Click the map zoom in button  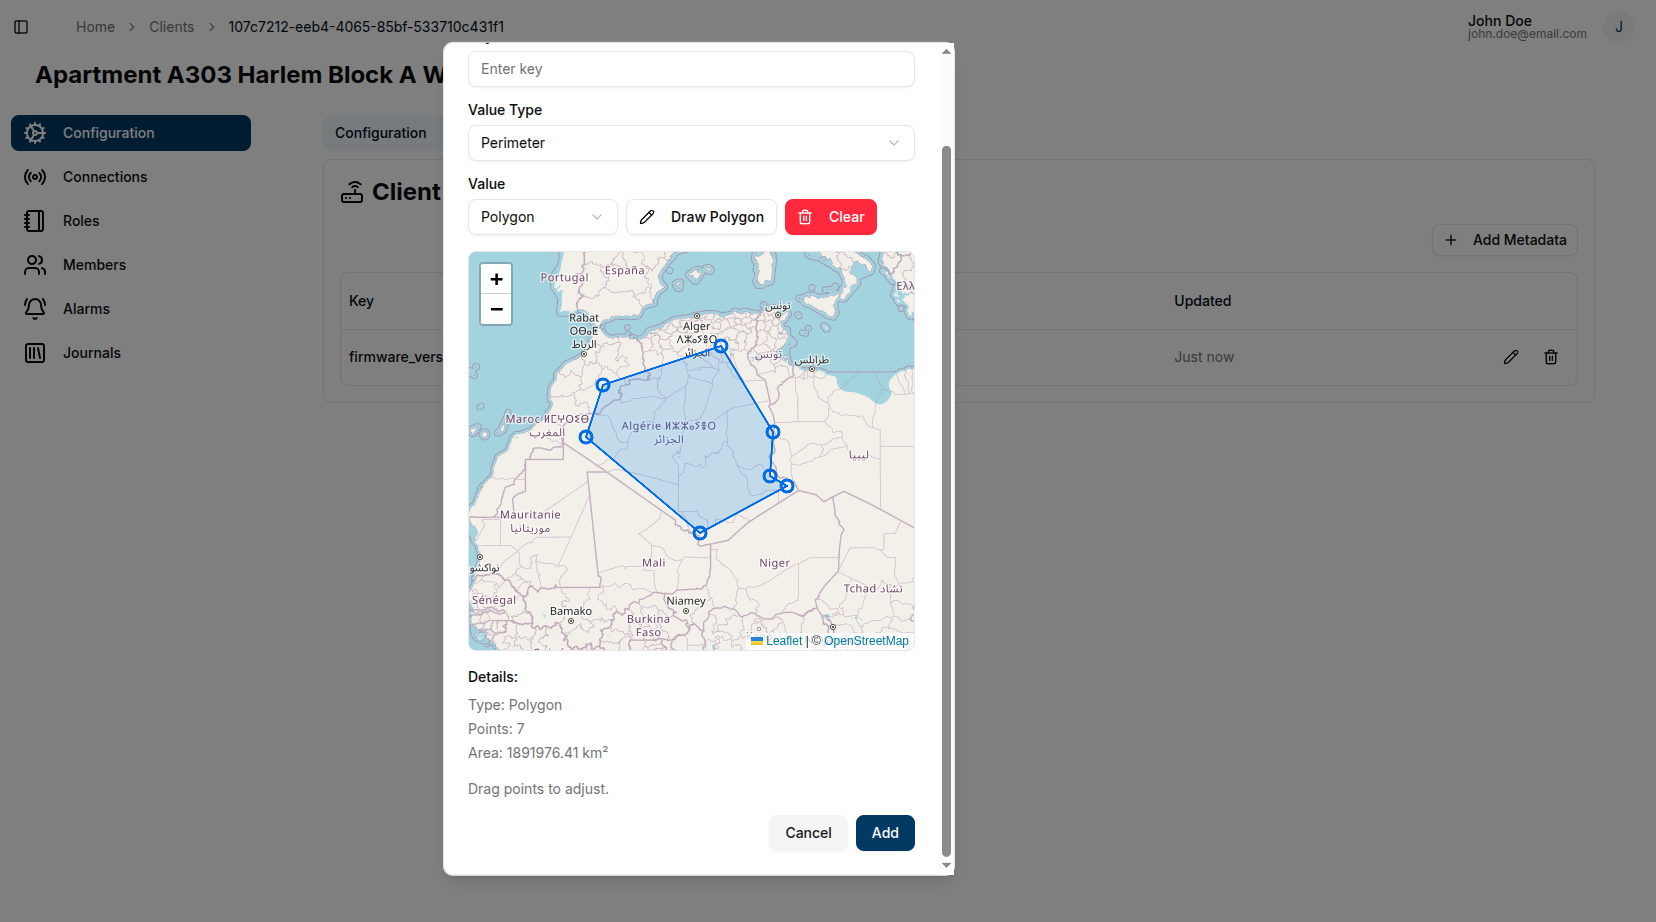[x=496, y=279]
